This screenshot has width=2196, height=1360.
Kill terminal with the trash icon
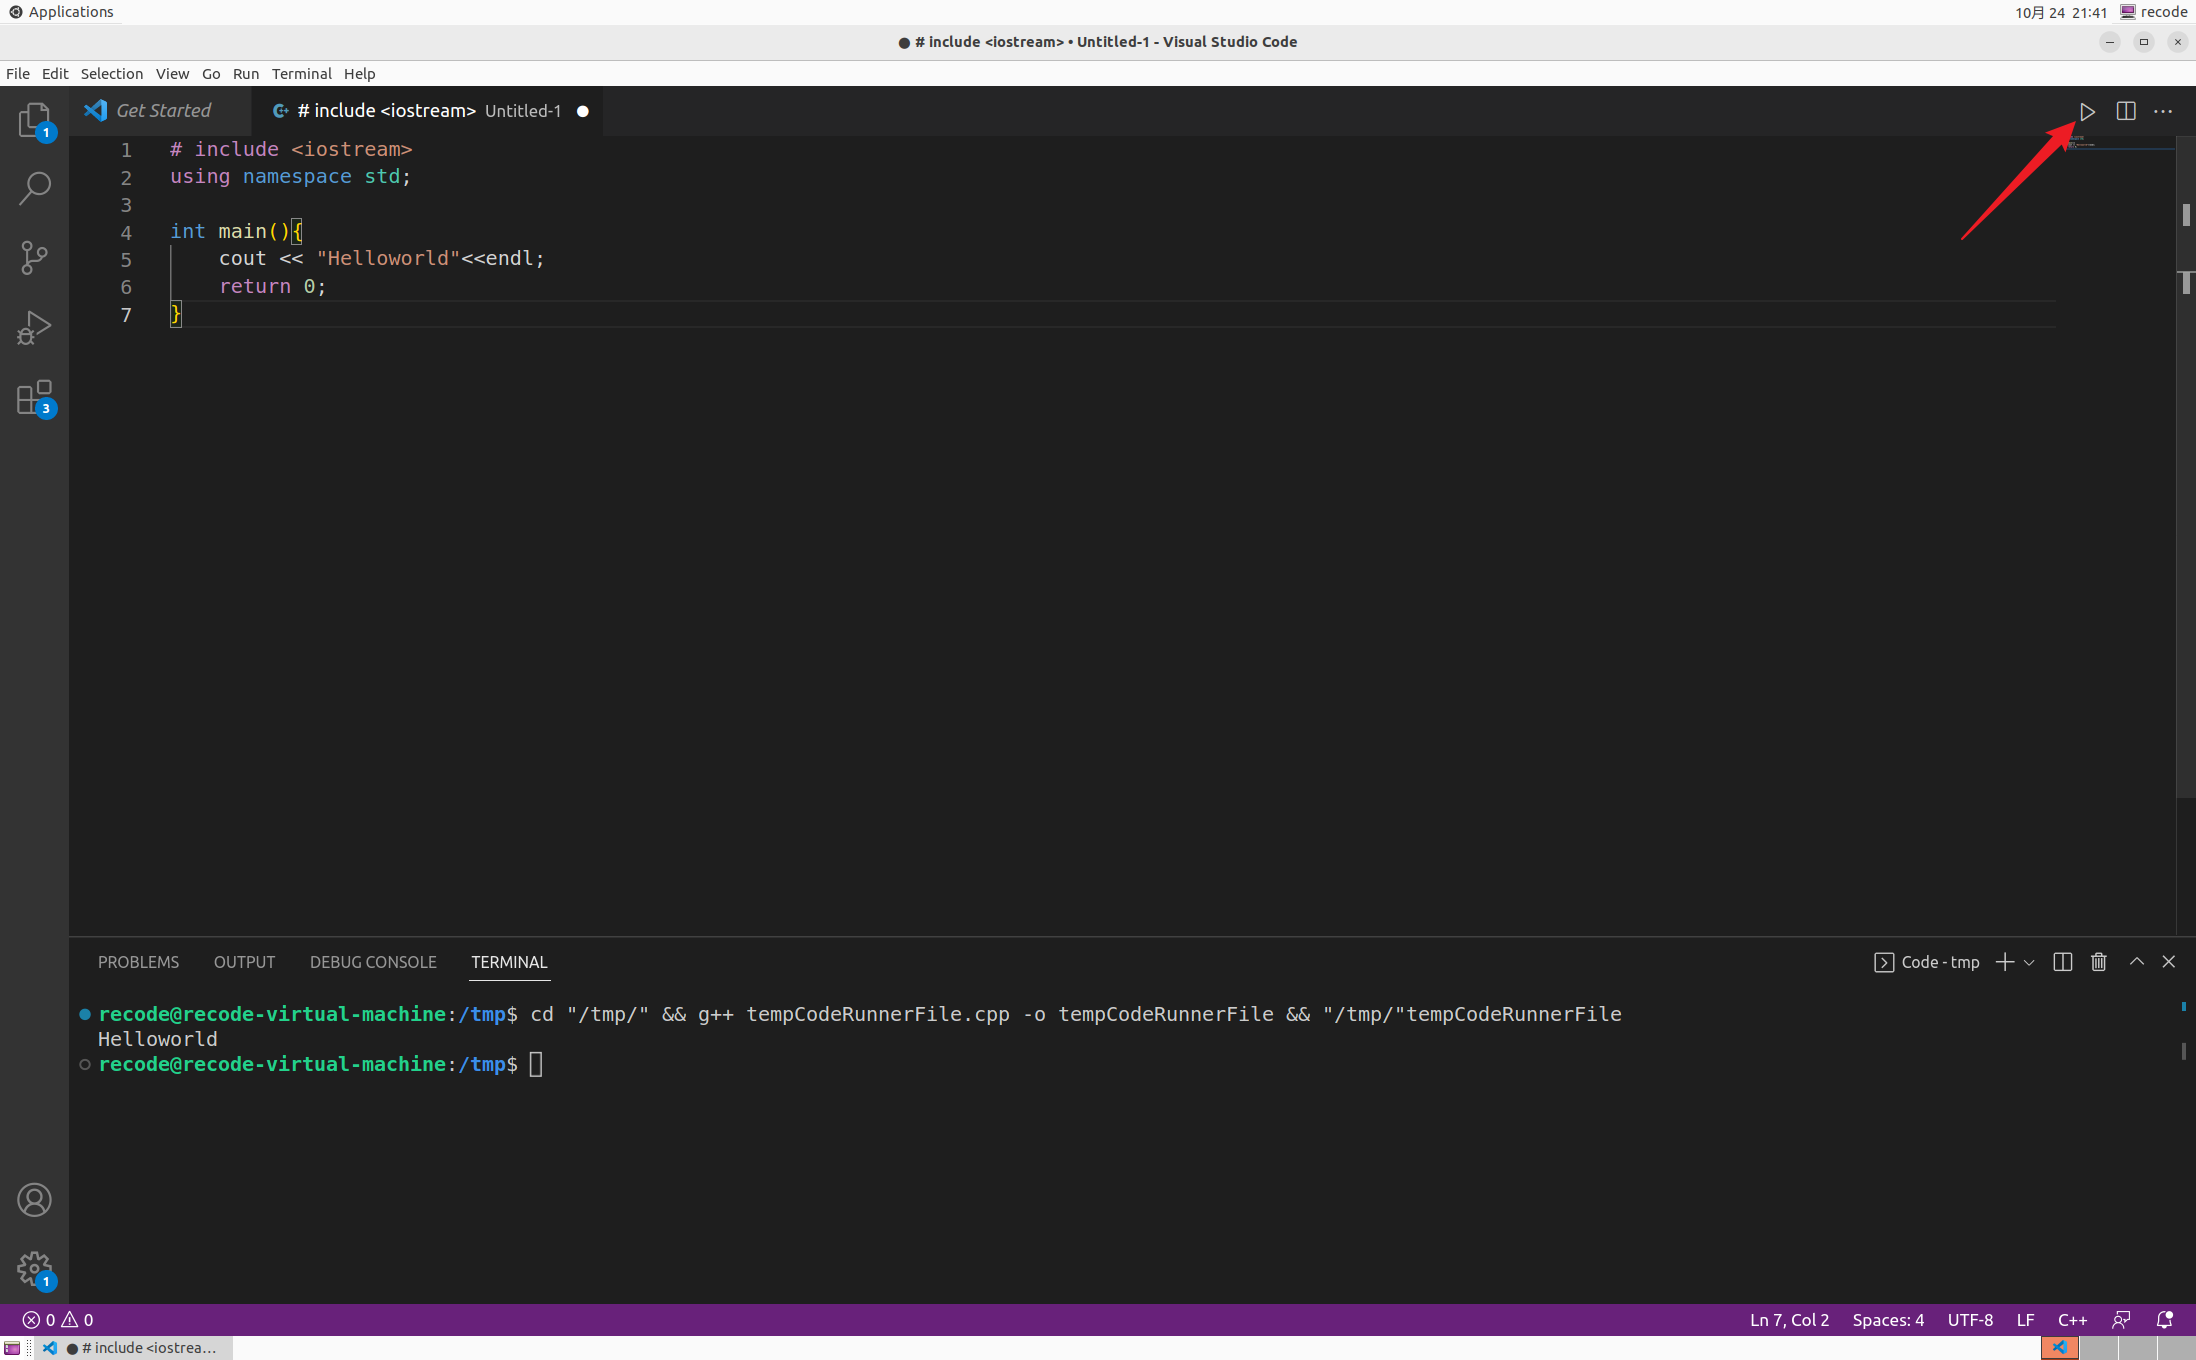pyautogui.click(x=2099, y=962)
